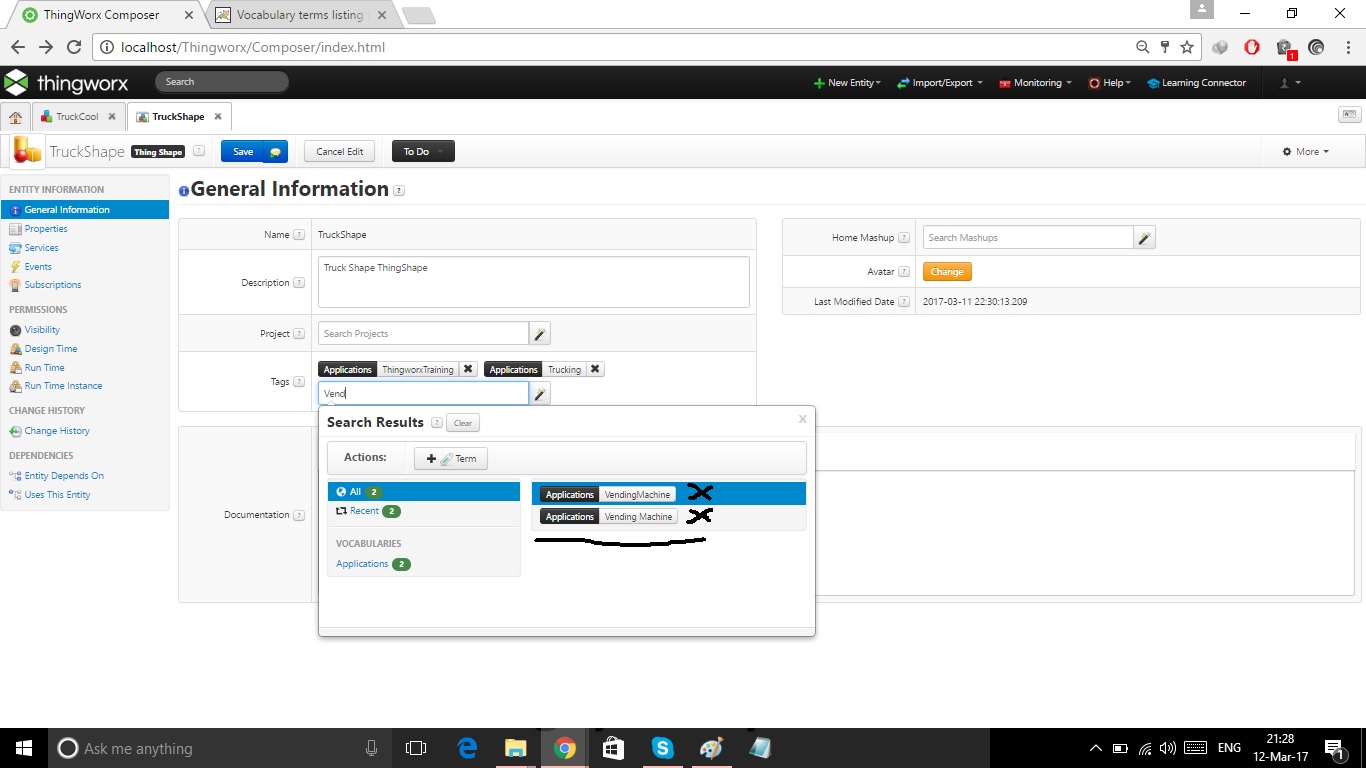Viewport: 1366px width, 768px height.
Task: Click the mashup picker wand icon
Action: coord(1145,238)
